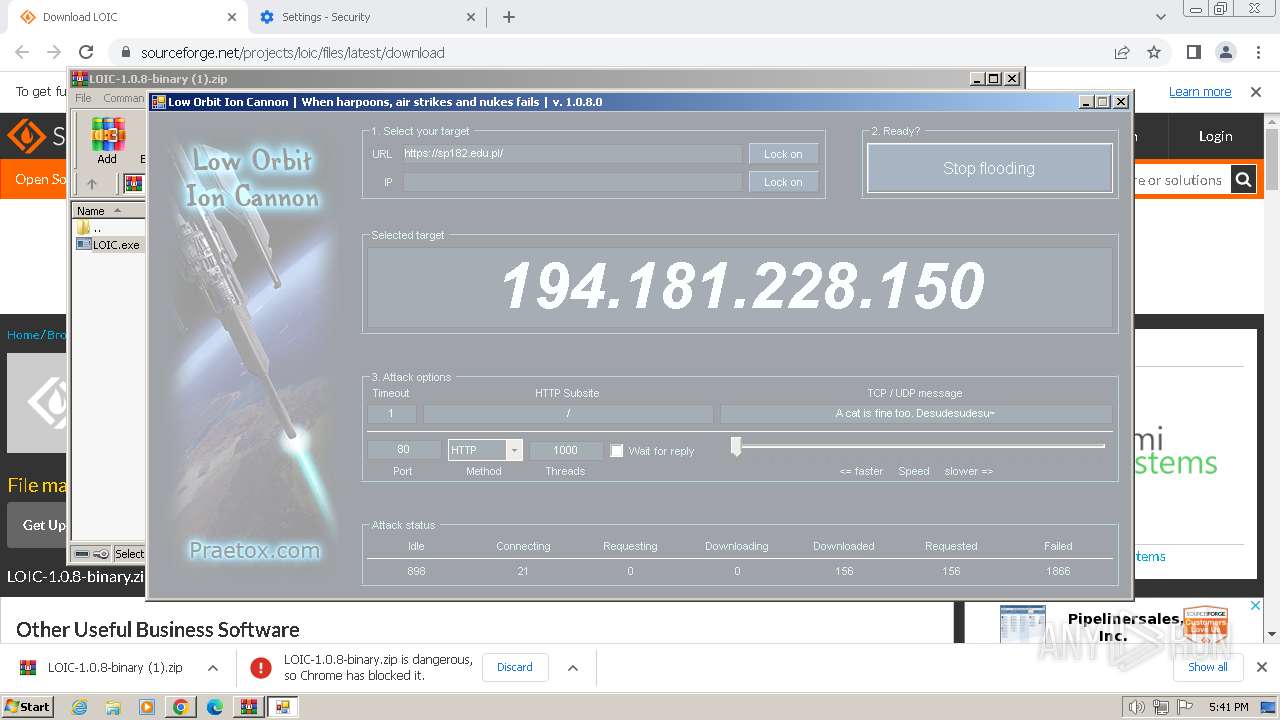
Task: Open the File menu in WinRAR
Action: [83, 98]
